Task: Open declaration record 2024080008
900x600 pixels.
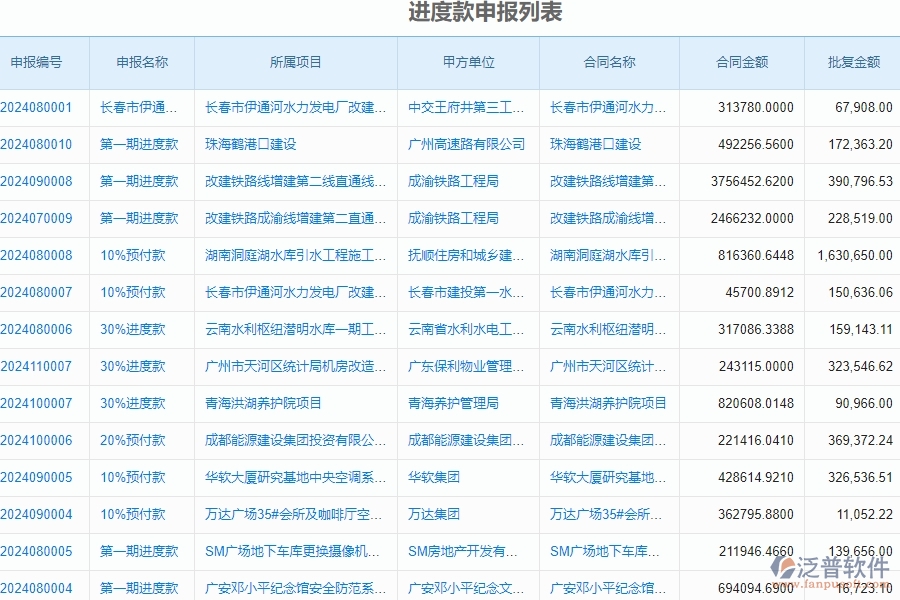Action: 43,255
